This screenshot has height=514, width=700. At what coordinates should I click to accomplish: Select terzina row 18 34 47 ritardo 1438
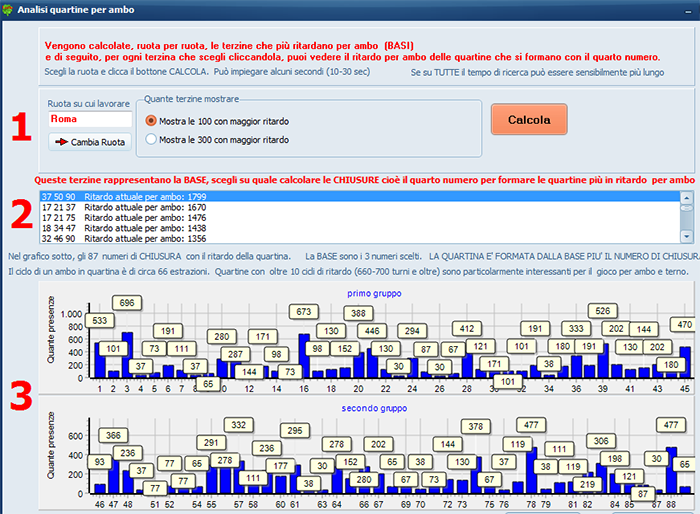click(x=360, y=228)
